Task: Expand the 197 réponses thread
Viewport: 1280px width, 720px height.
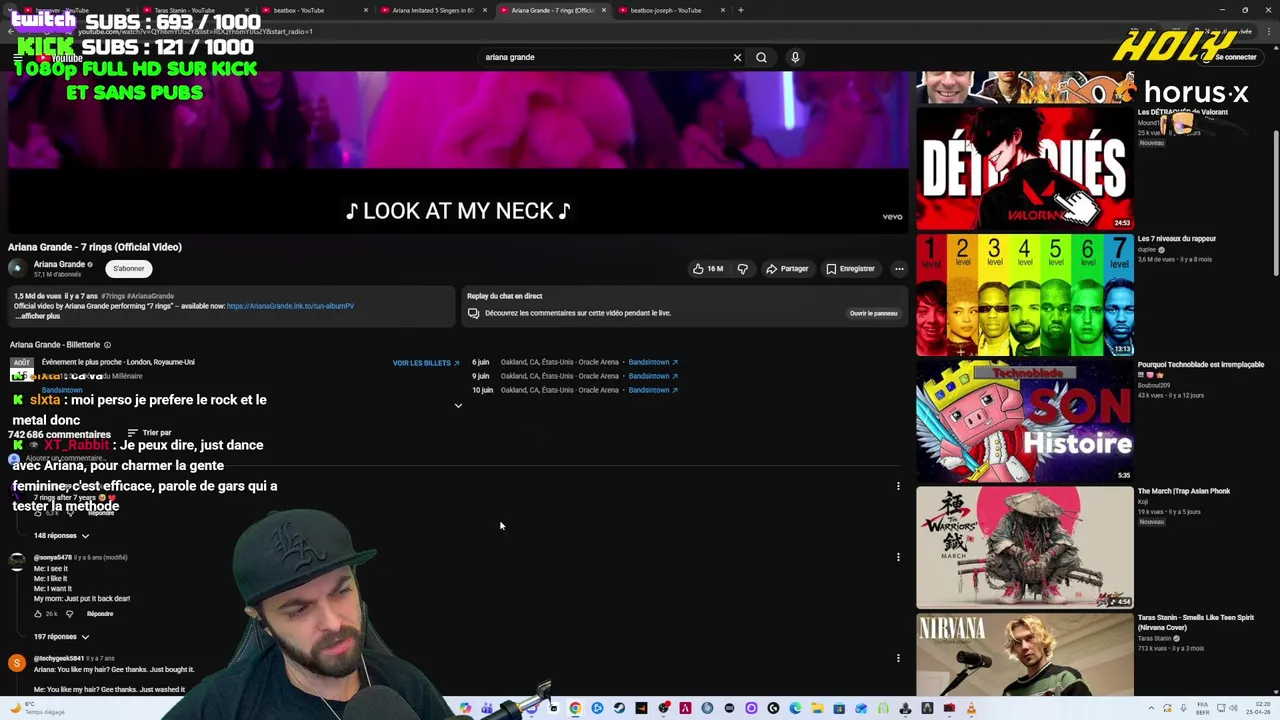Action: tap(61, 636)
